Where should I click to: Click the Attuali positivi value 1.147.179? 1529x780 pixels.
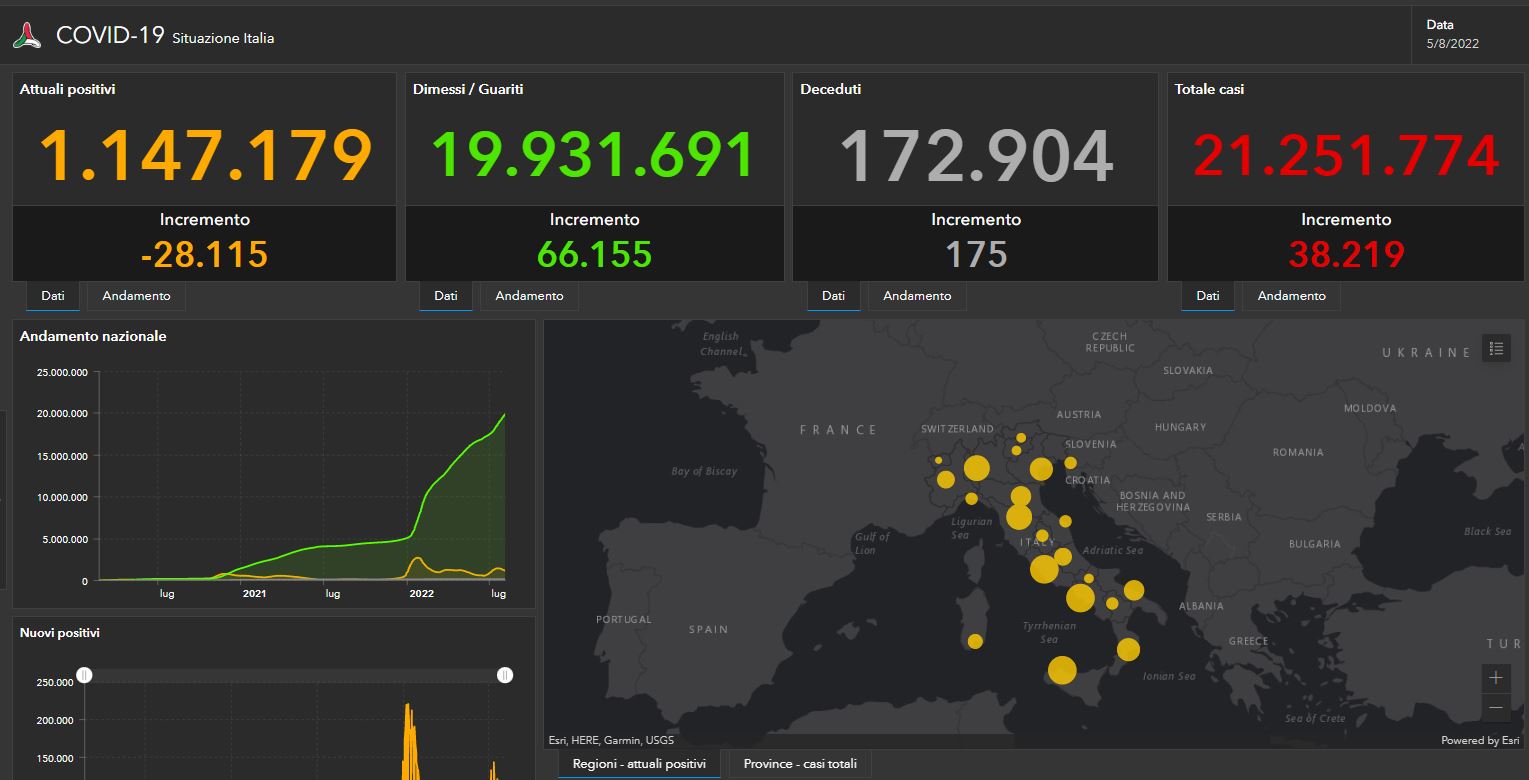pos(205,155)
